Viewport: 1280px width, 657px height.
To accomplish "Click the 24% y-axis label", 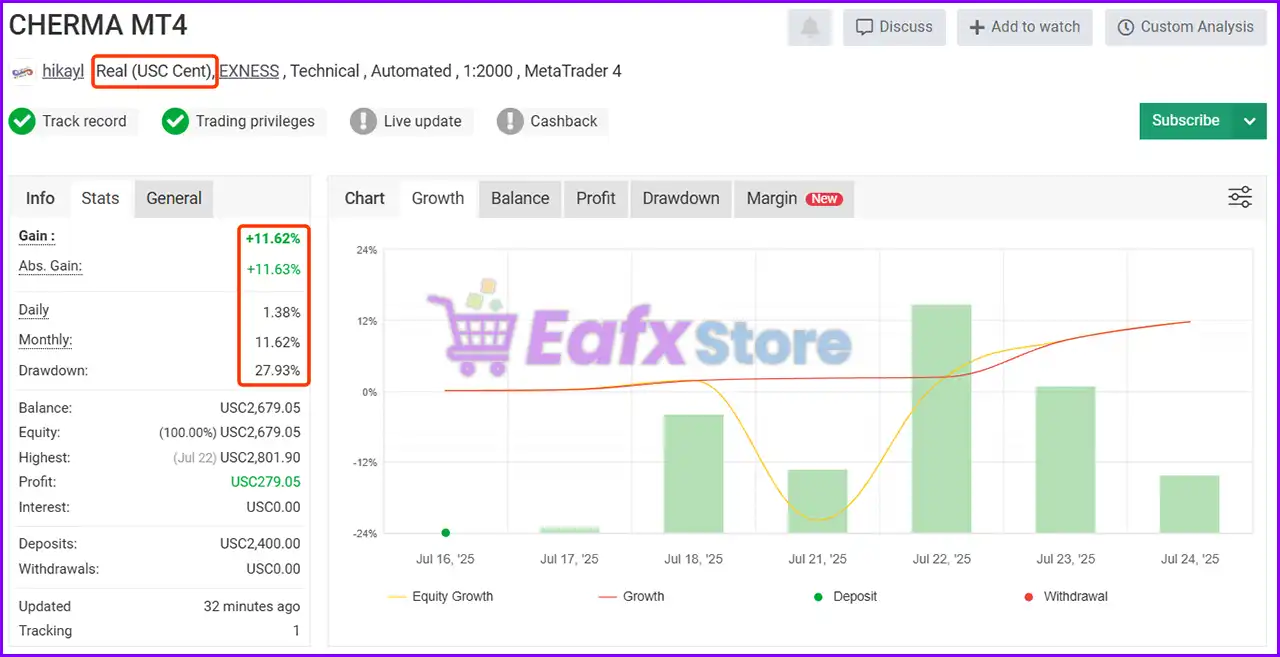I will coord(366,251).
